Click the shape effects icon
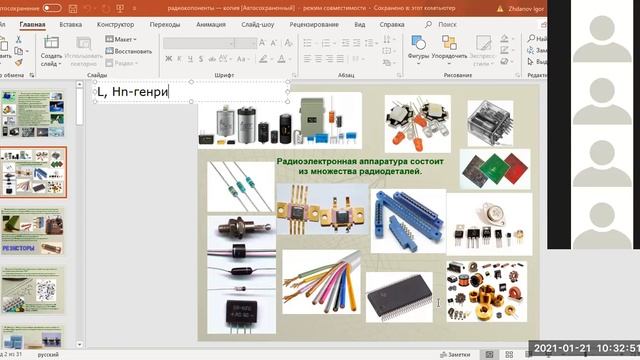The height and width of the screenshot is (360, 640). click(x=505, y=62)
